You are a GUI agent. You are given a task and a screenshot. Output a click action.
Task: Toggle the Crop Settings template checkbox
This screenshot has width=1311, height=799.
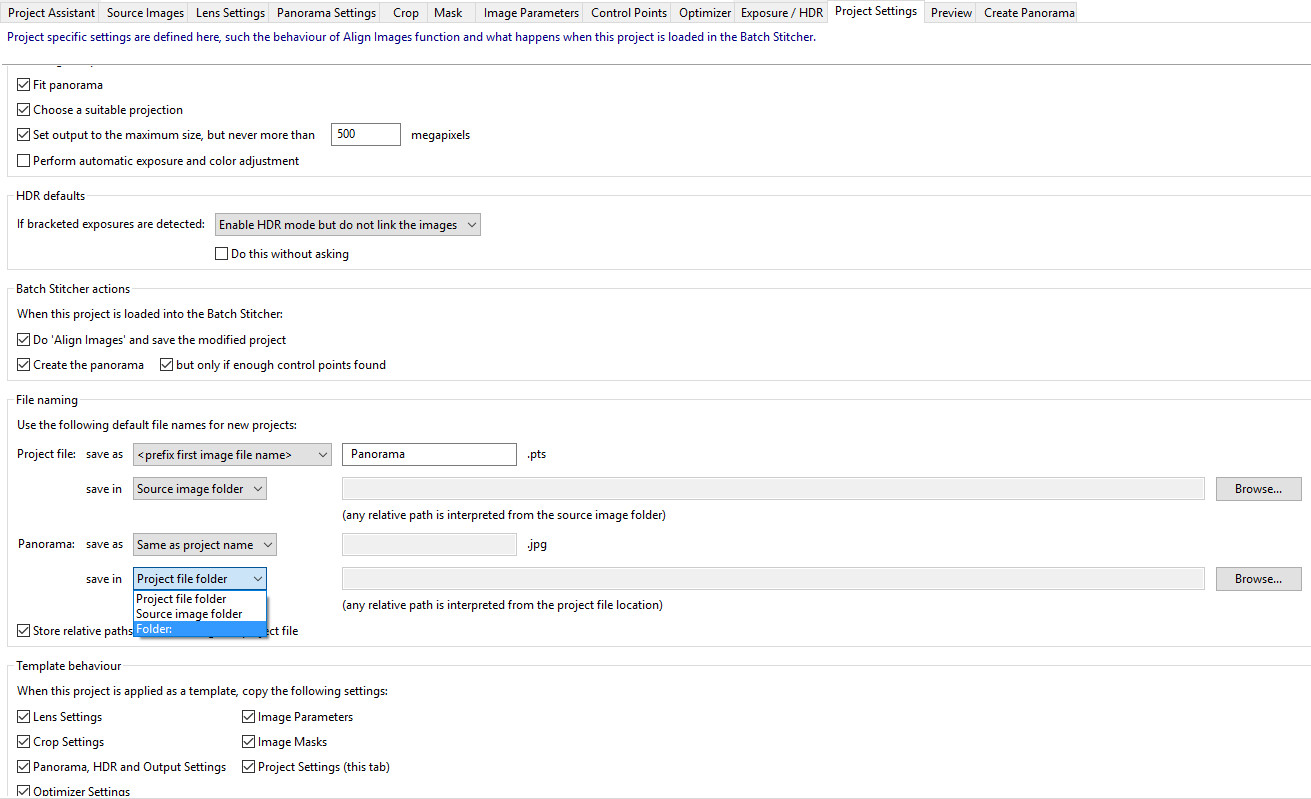tap(24, 742)
